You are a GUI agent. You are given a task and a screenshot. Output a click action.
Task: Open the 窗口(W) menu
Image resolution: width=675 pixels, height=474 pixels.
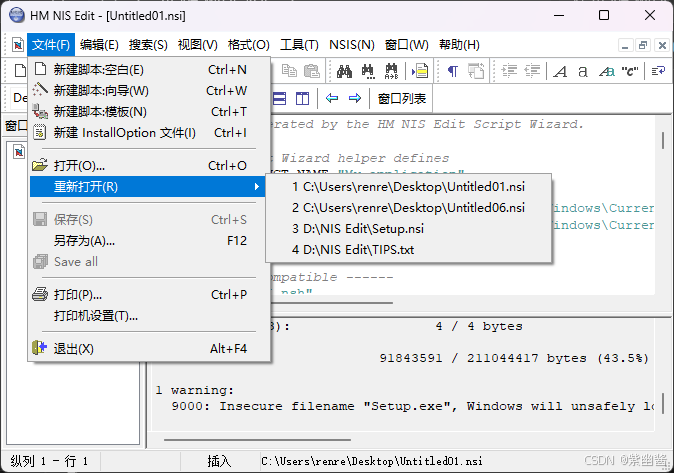tap(407, 45)
